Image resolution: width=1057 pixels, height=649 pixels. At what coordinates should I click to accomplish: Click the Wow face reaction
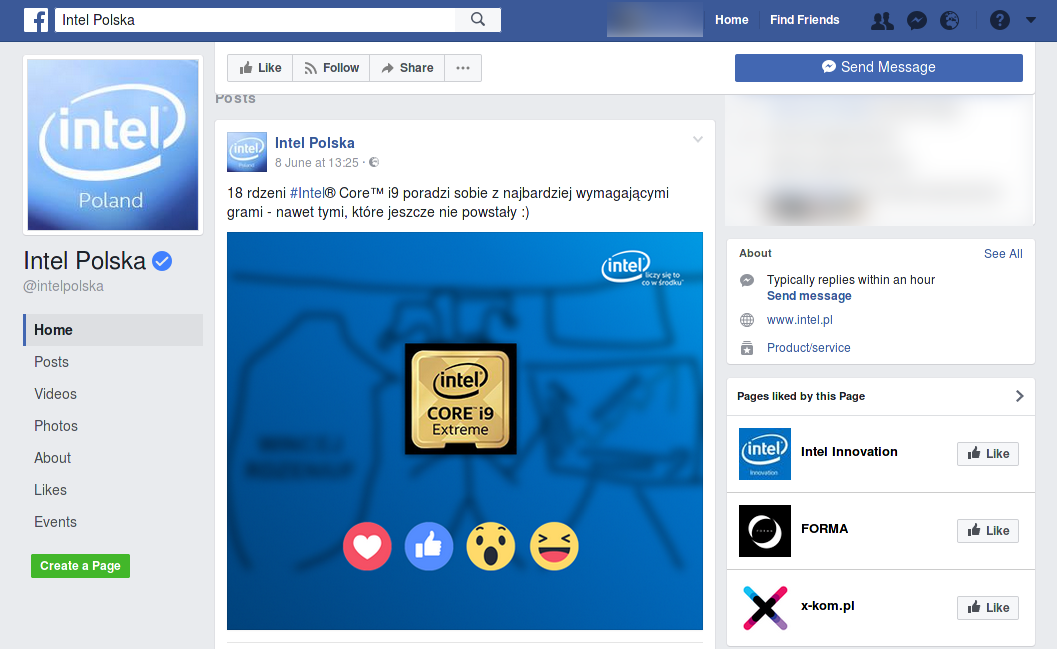click(491, 546)
